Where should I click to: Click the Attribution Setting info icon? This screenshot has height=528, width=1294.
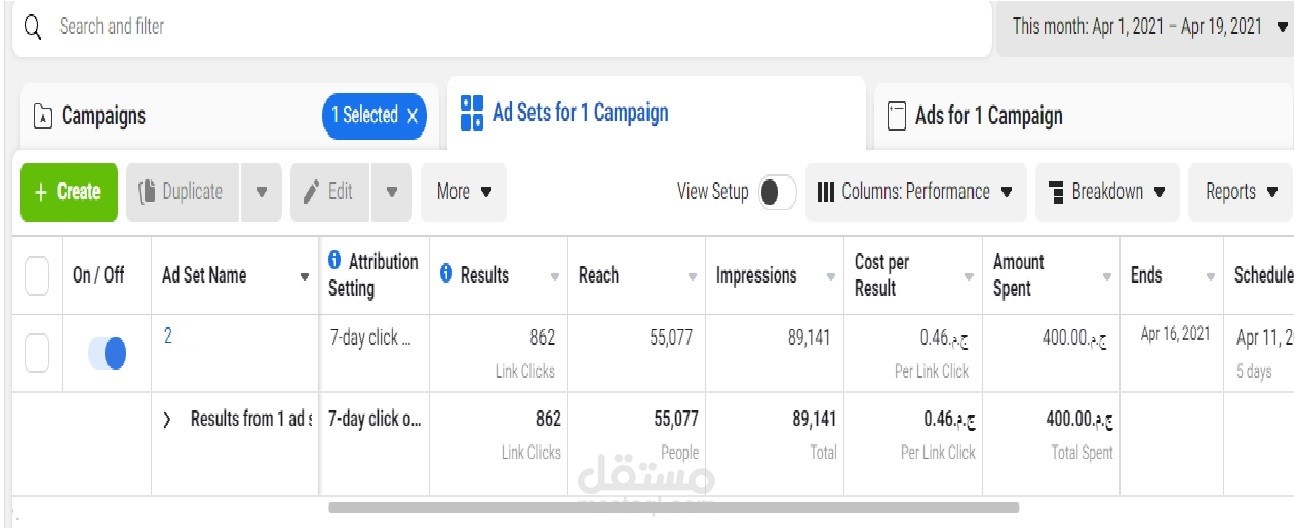[335, 262]
